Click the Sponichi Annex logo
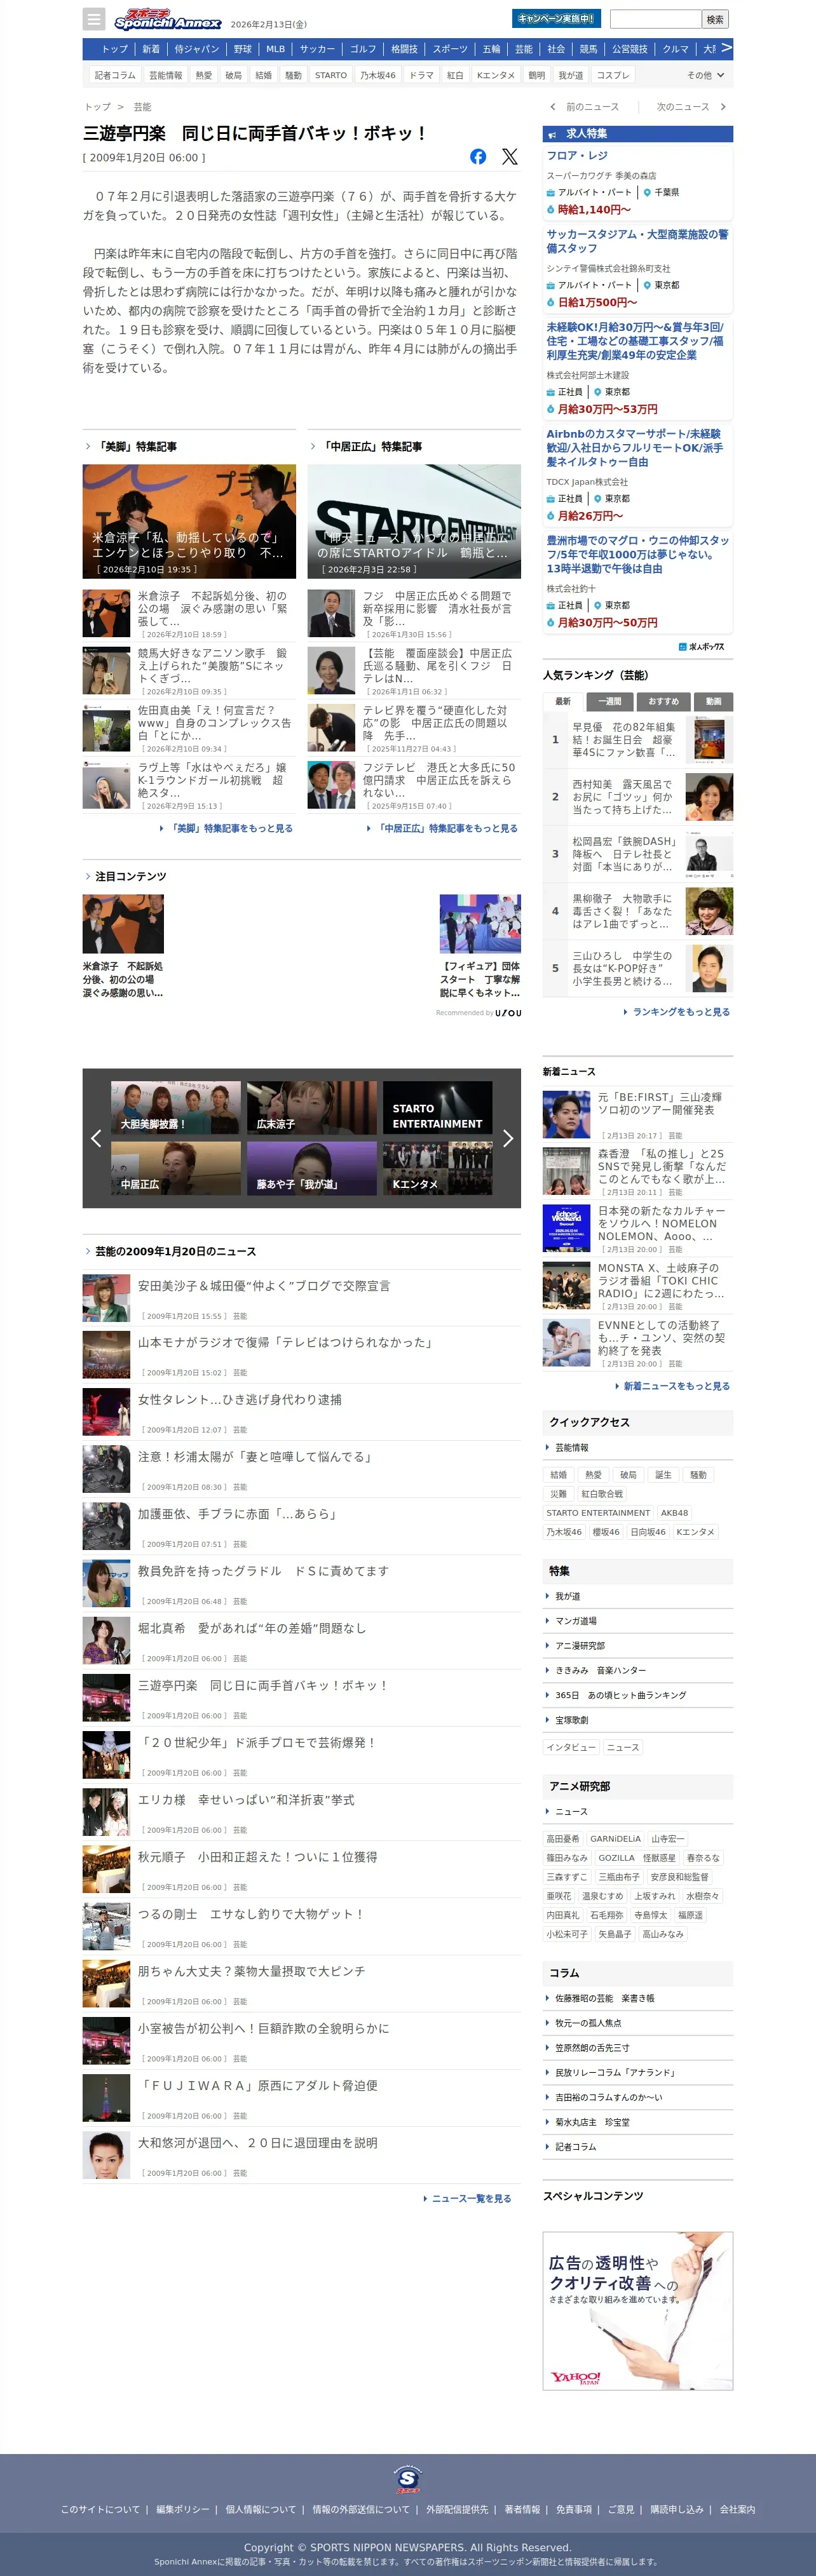Viewport: 816px width, 2576px height. (167, 20)
